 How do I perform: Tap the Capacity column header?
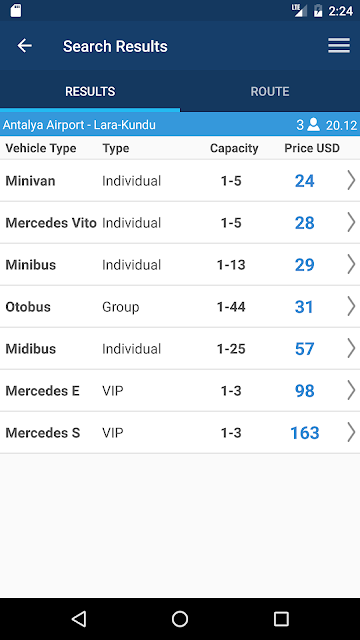[234, 148]
